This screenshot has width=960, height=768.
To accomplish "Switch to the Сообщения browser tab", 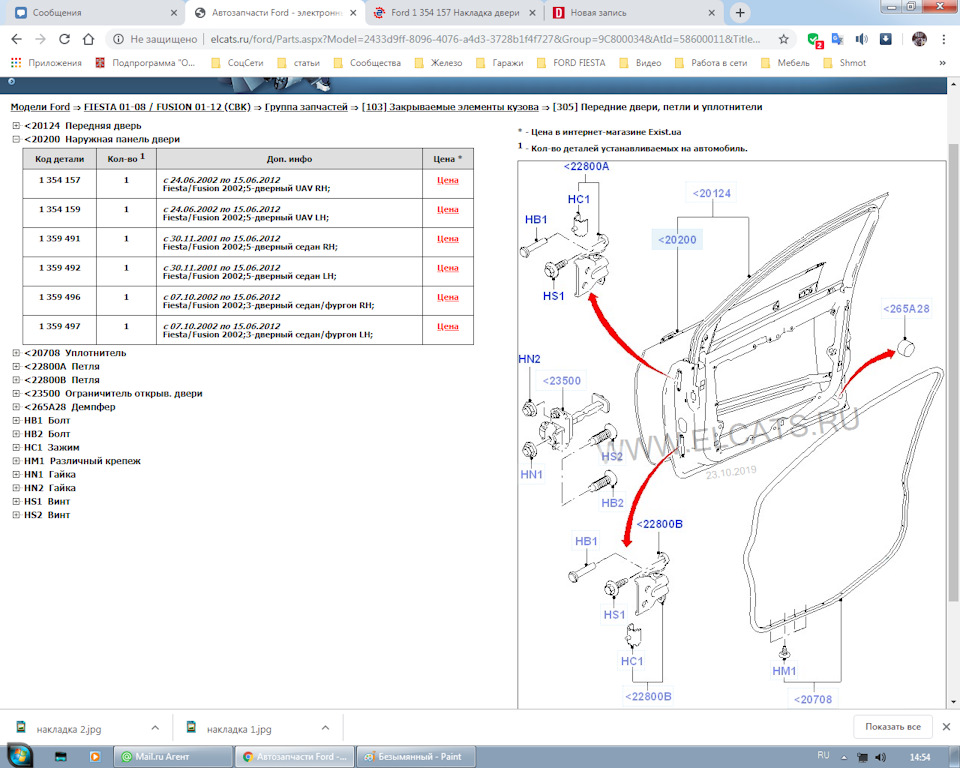I will click(x=90, y=13).
